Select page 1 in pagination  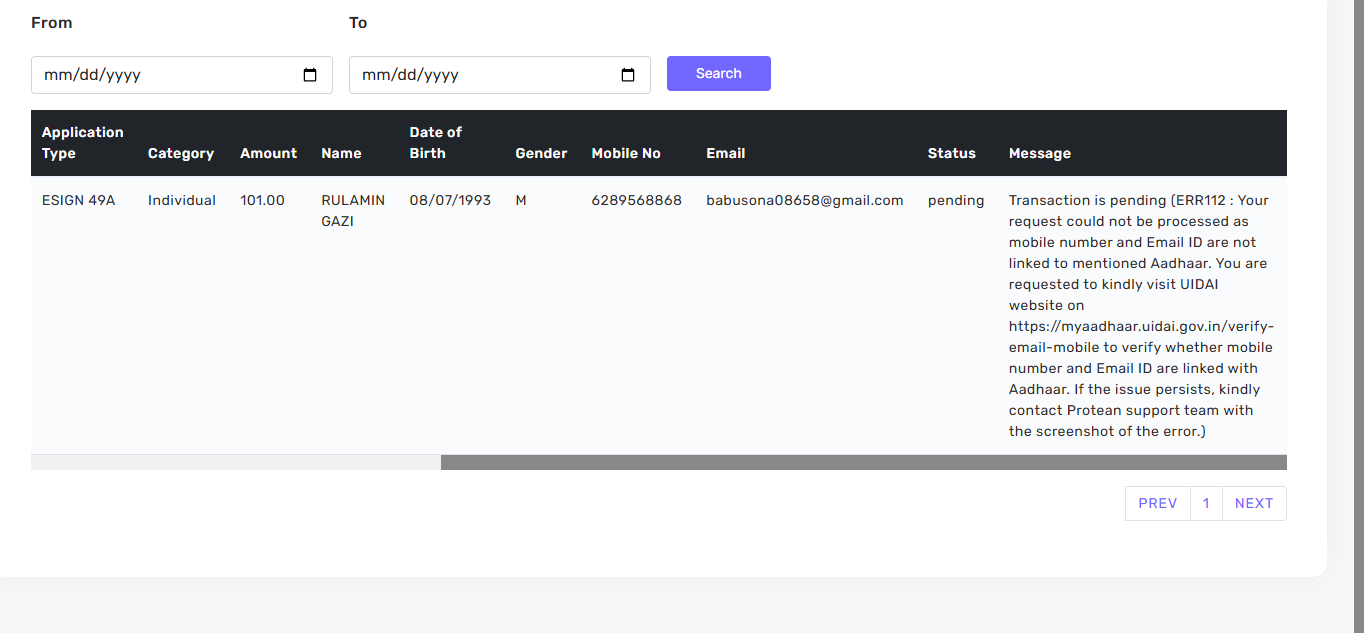(1206, 504)
